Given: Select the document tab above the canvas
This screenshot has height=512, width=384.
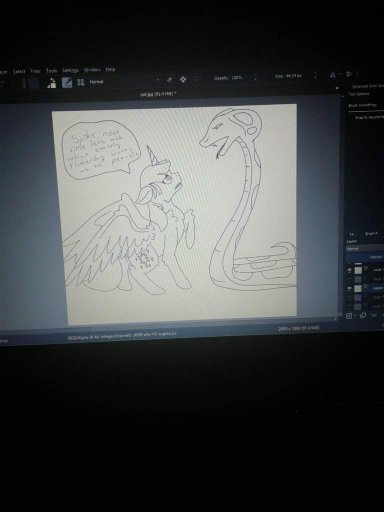Looking at the screenshot, I should coord(158,94).
